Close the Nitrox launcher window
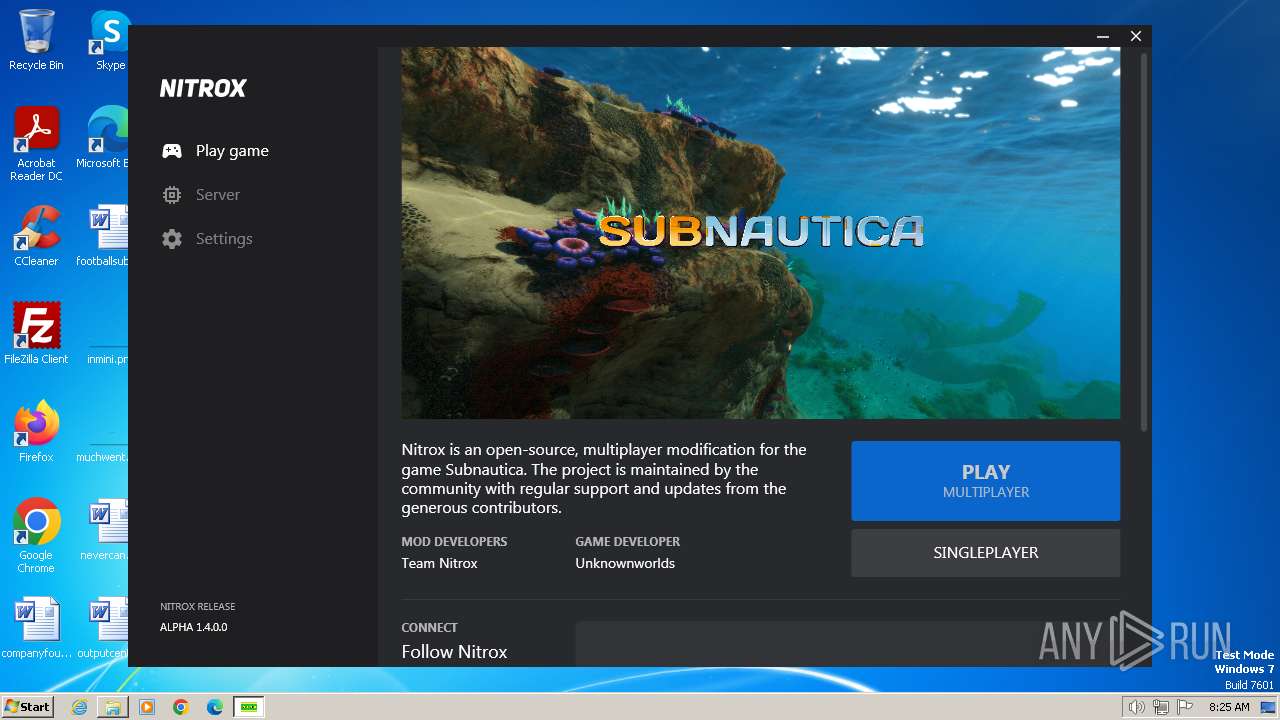 click(1136, 36)
